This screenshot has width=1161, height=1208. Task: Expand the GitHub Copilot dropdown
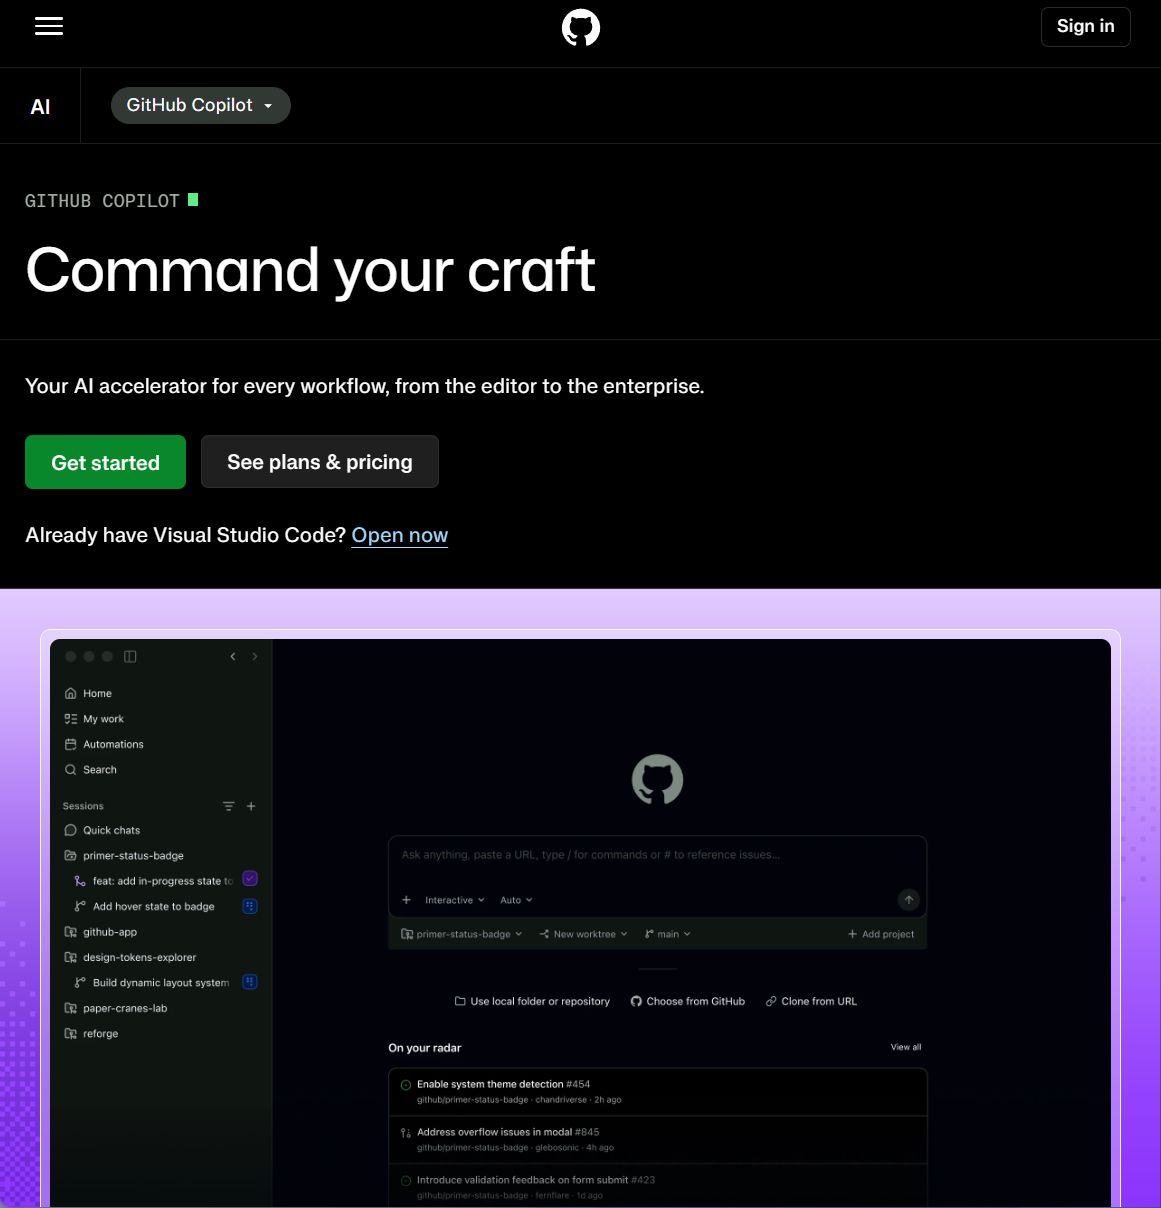tap(200, 105)
